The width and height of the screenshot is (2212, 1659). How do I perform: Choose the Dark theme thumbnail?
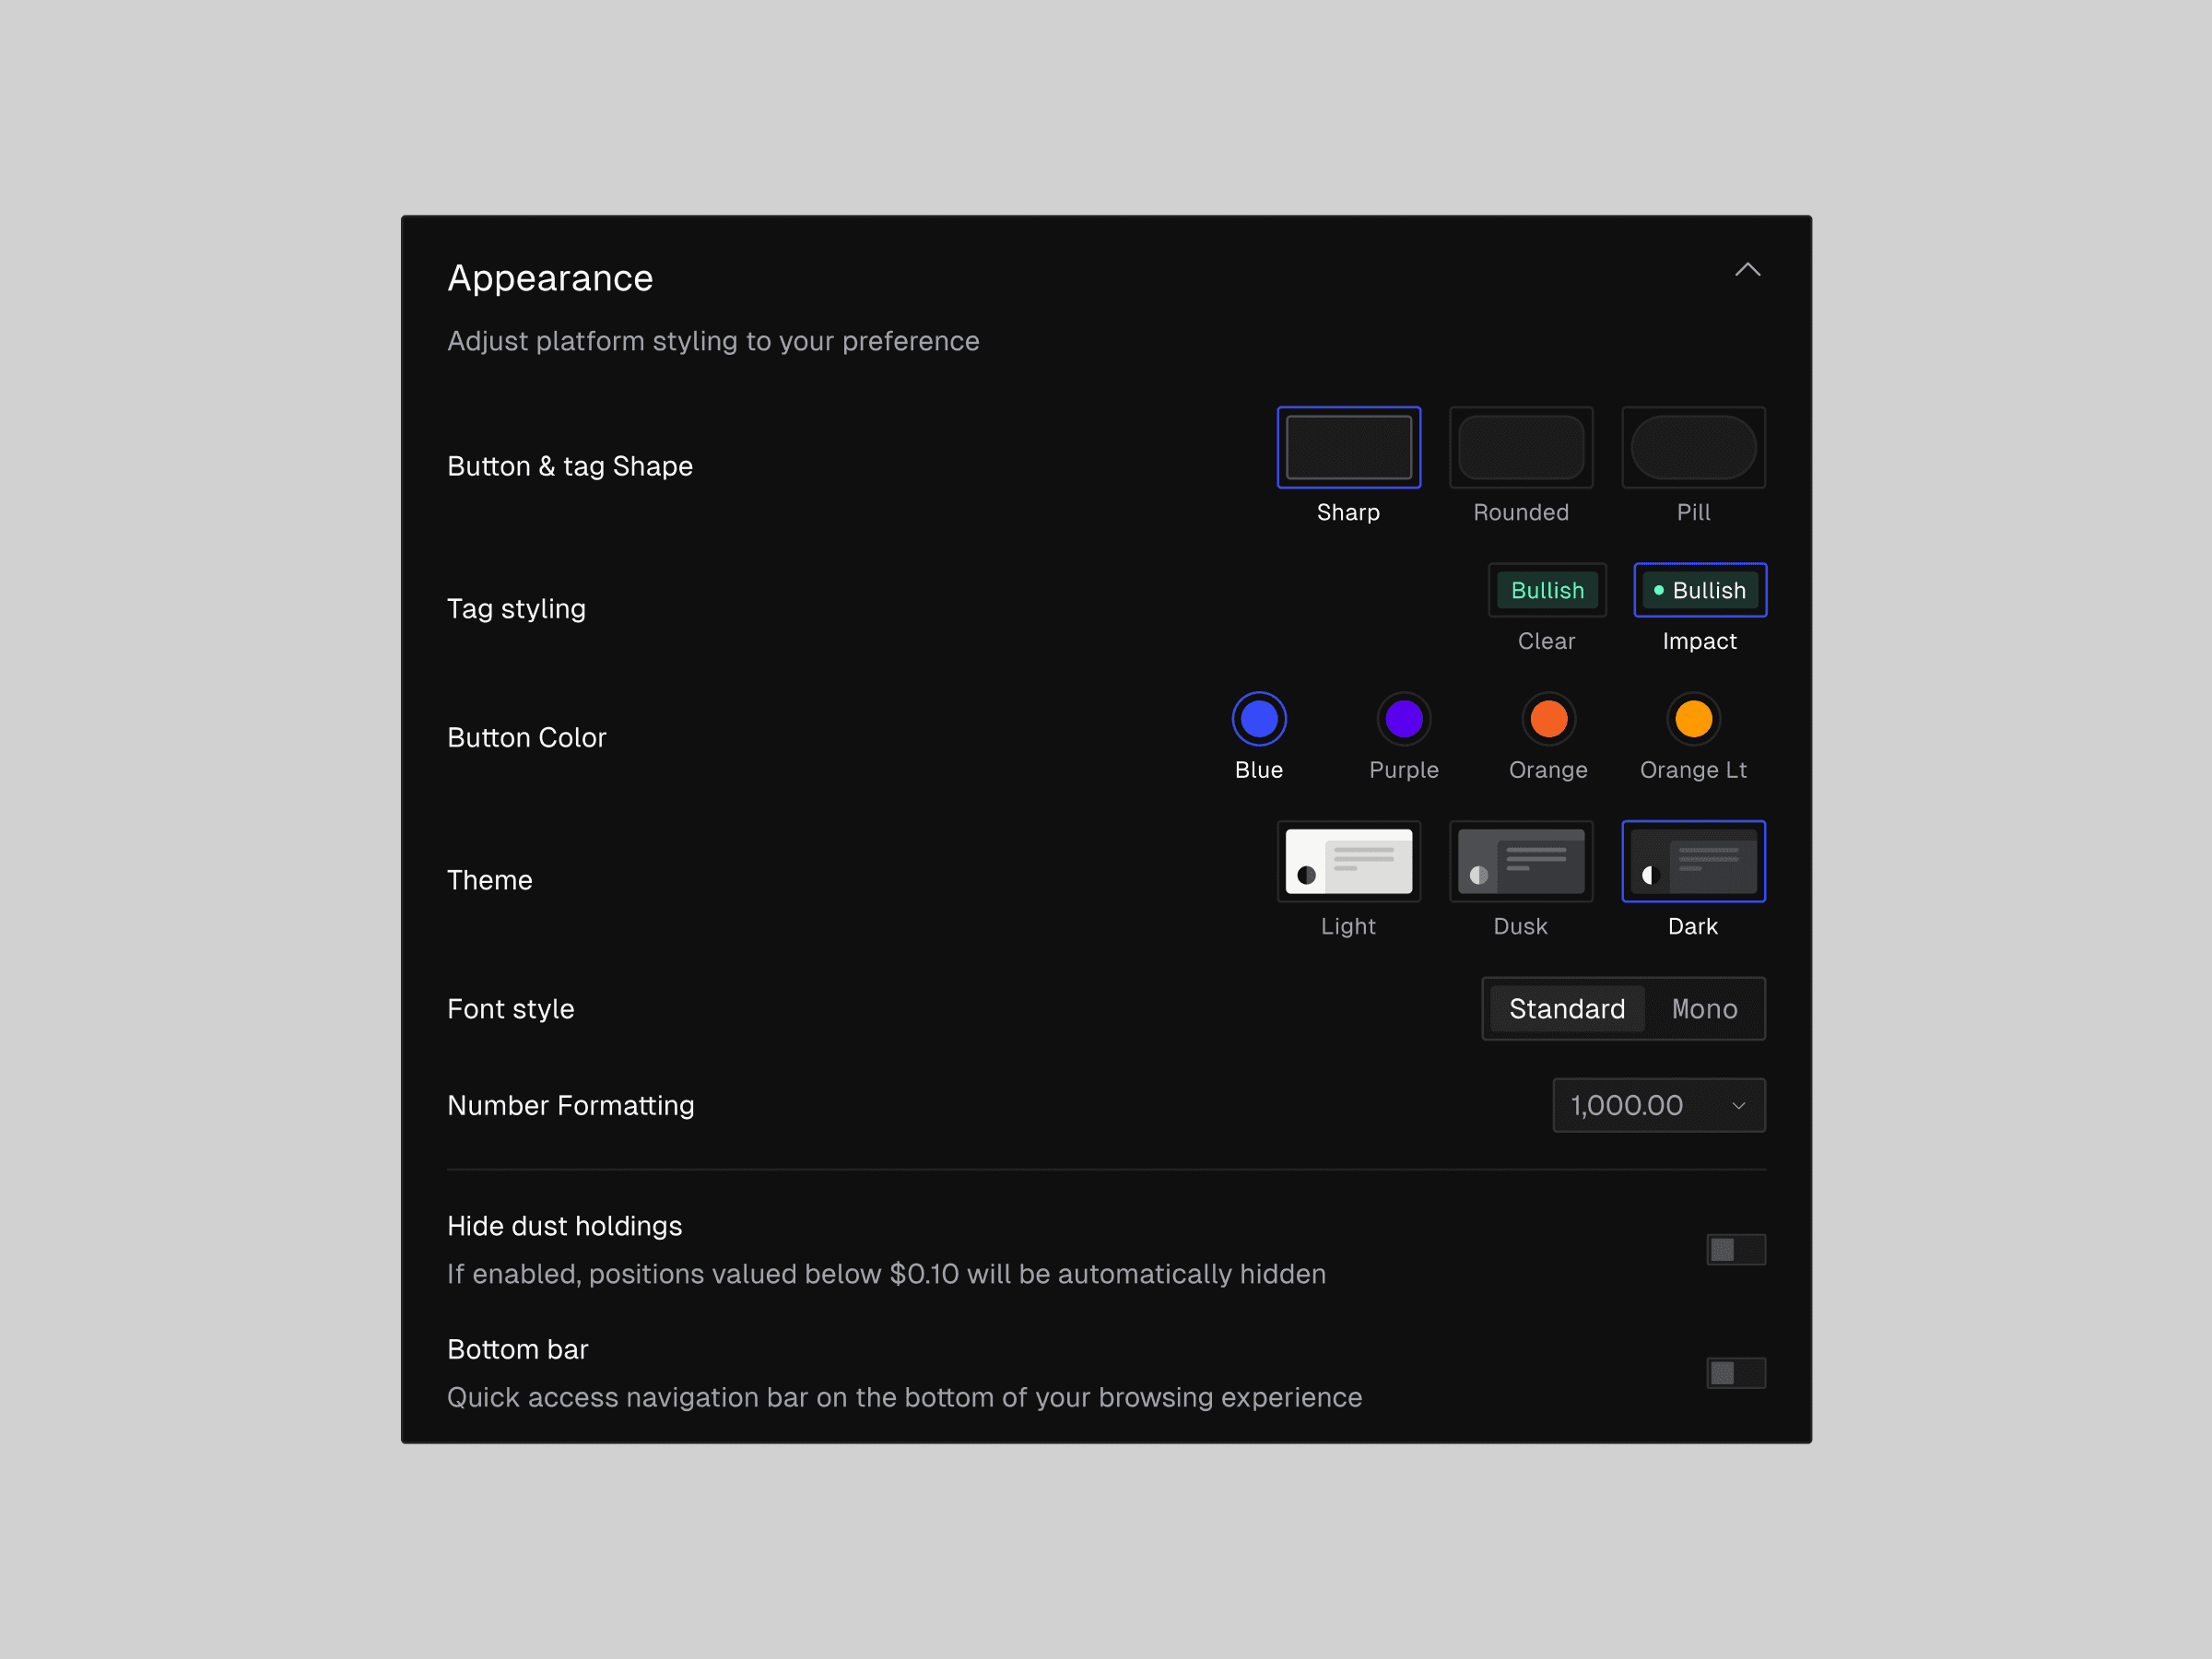[x=1692, y=861]
